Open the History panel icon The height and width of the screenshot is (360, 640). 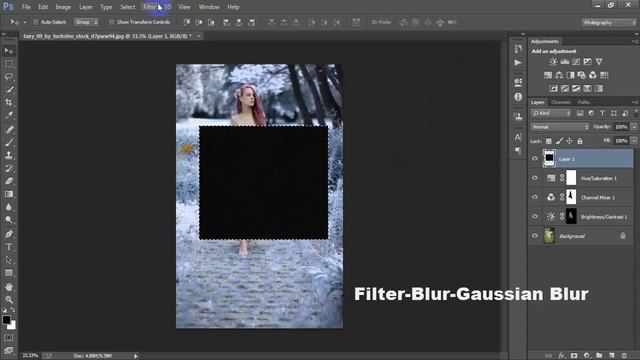pyautogui.click(x=518, y=49)
